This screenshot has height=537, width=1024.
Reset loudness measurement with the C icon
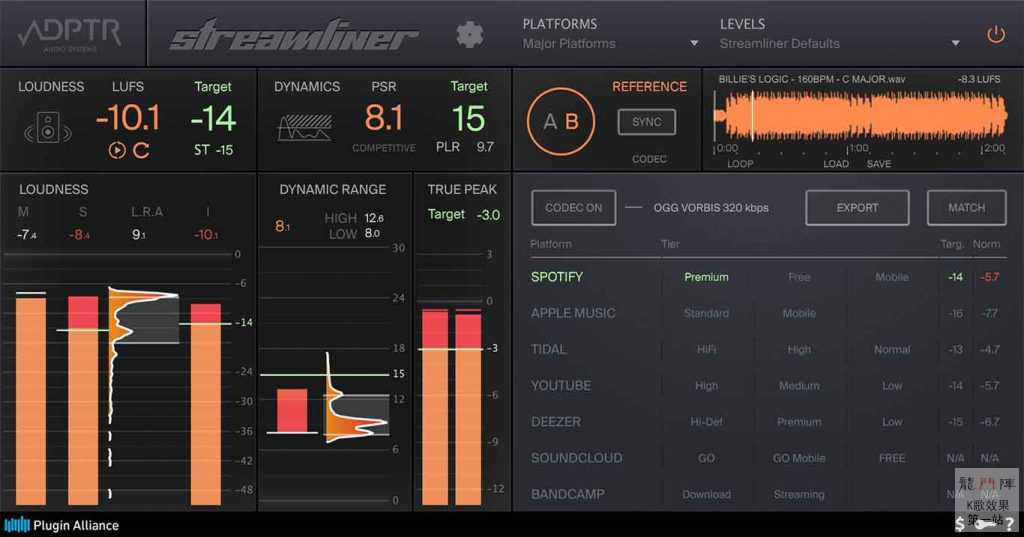point(141,150)
